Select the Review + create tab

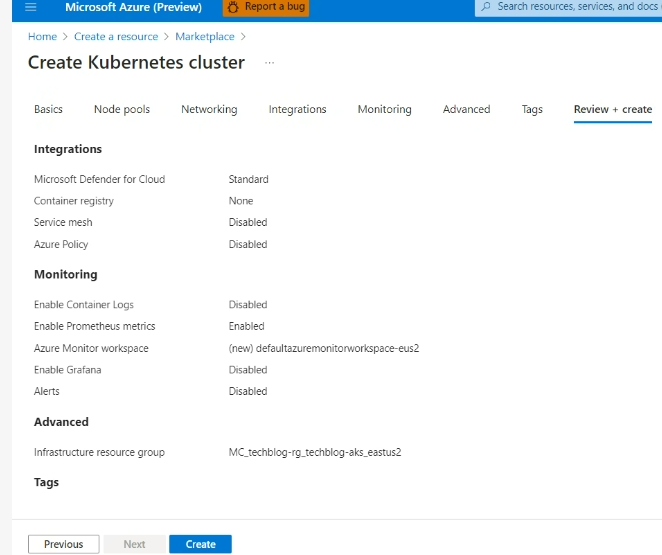[x=612, y=110]
